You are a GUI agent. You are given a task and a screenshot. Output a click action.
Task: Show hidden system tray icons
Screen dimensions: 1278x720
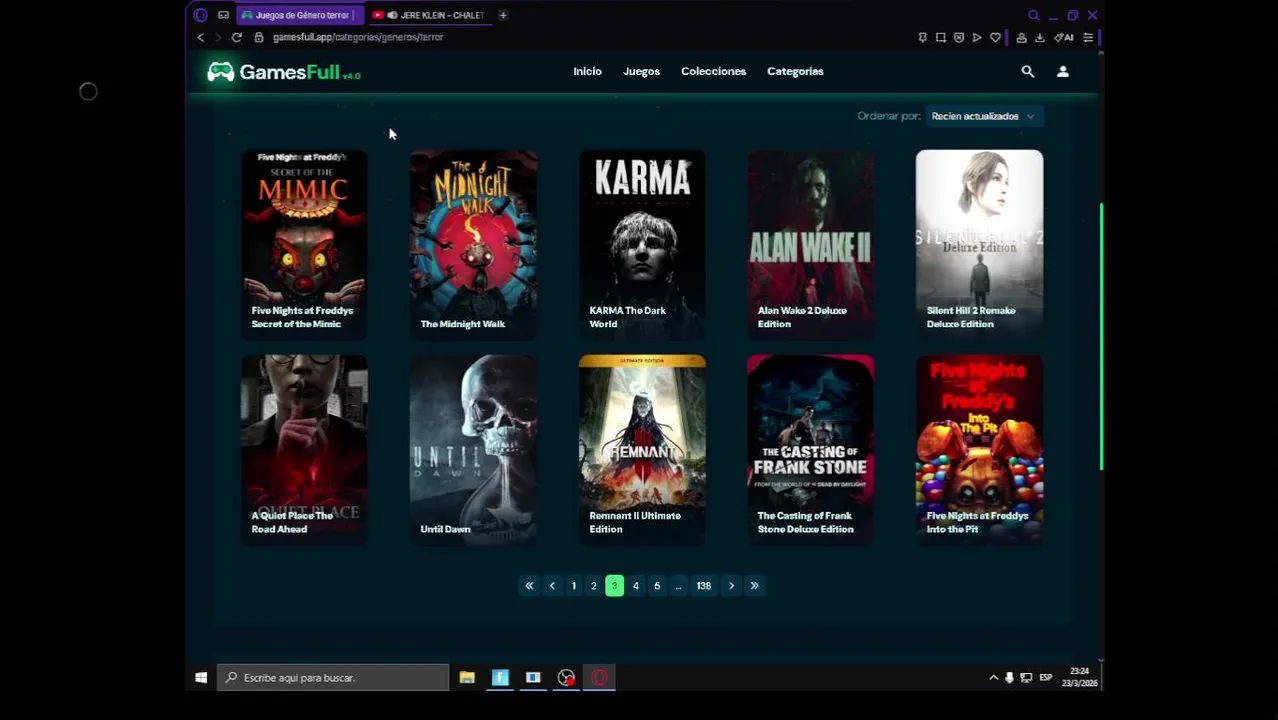pos(993,678)
